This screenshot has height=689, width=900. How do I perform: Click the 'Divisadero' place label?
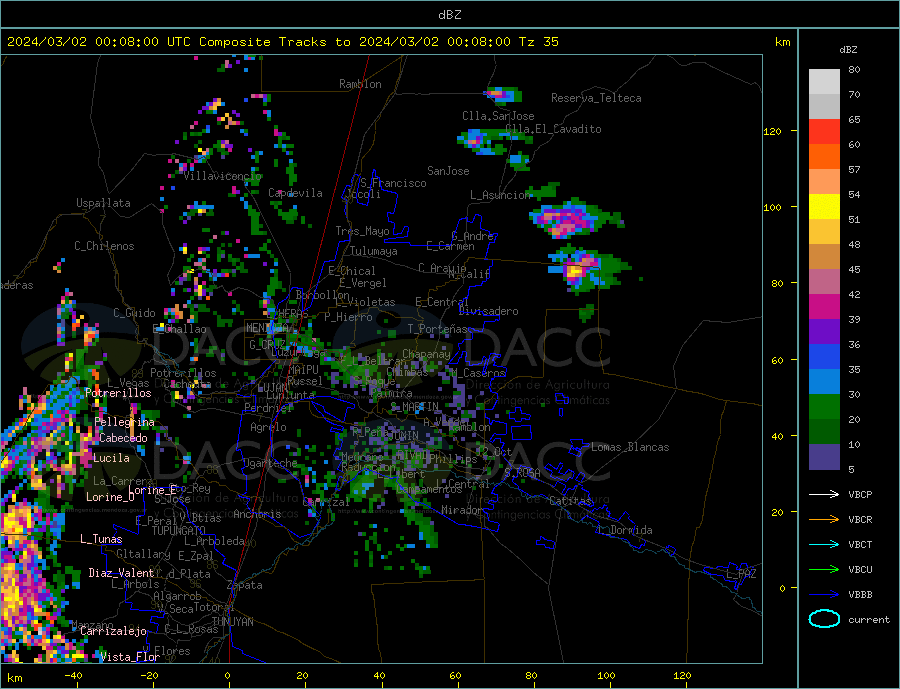(488, 311)
